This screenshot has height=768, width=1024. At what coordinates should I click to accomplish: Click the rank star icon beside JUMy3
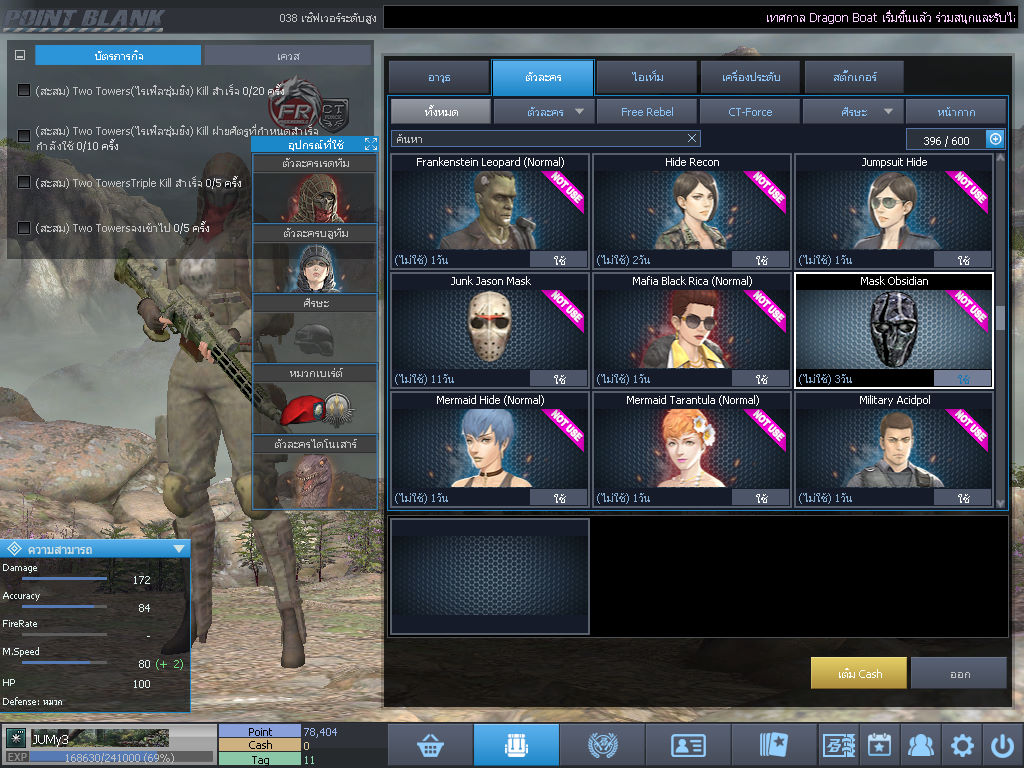16,739
